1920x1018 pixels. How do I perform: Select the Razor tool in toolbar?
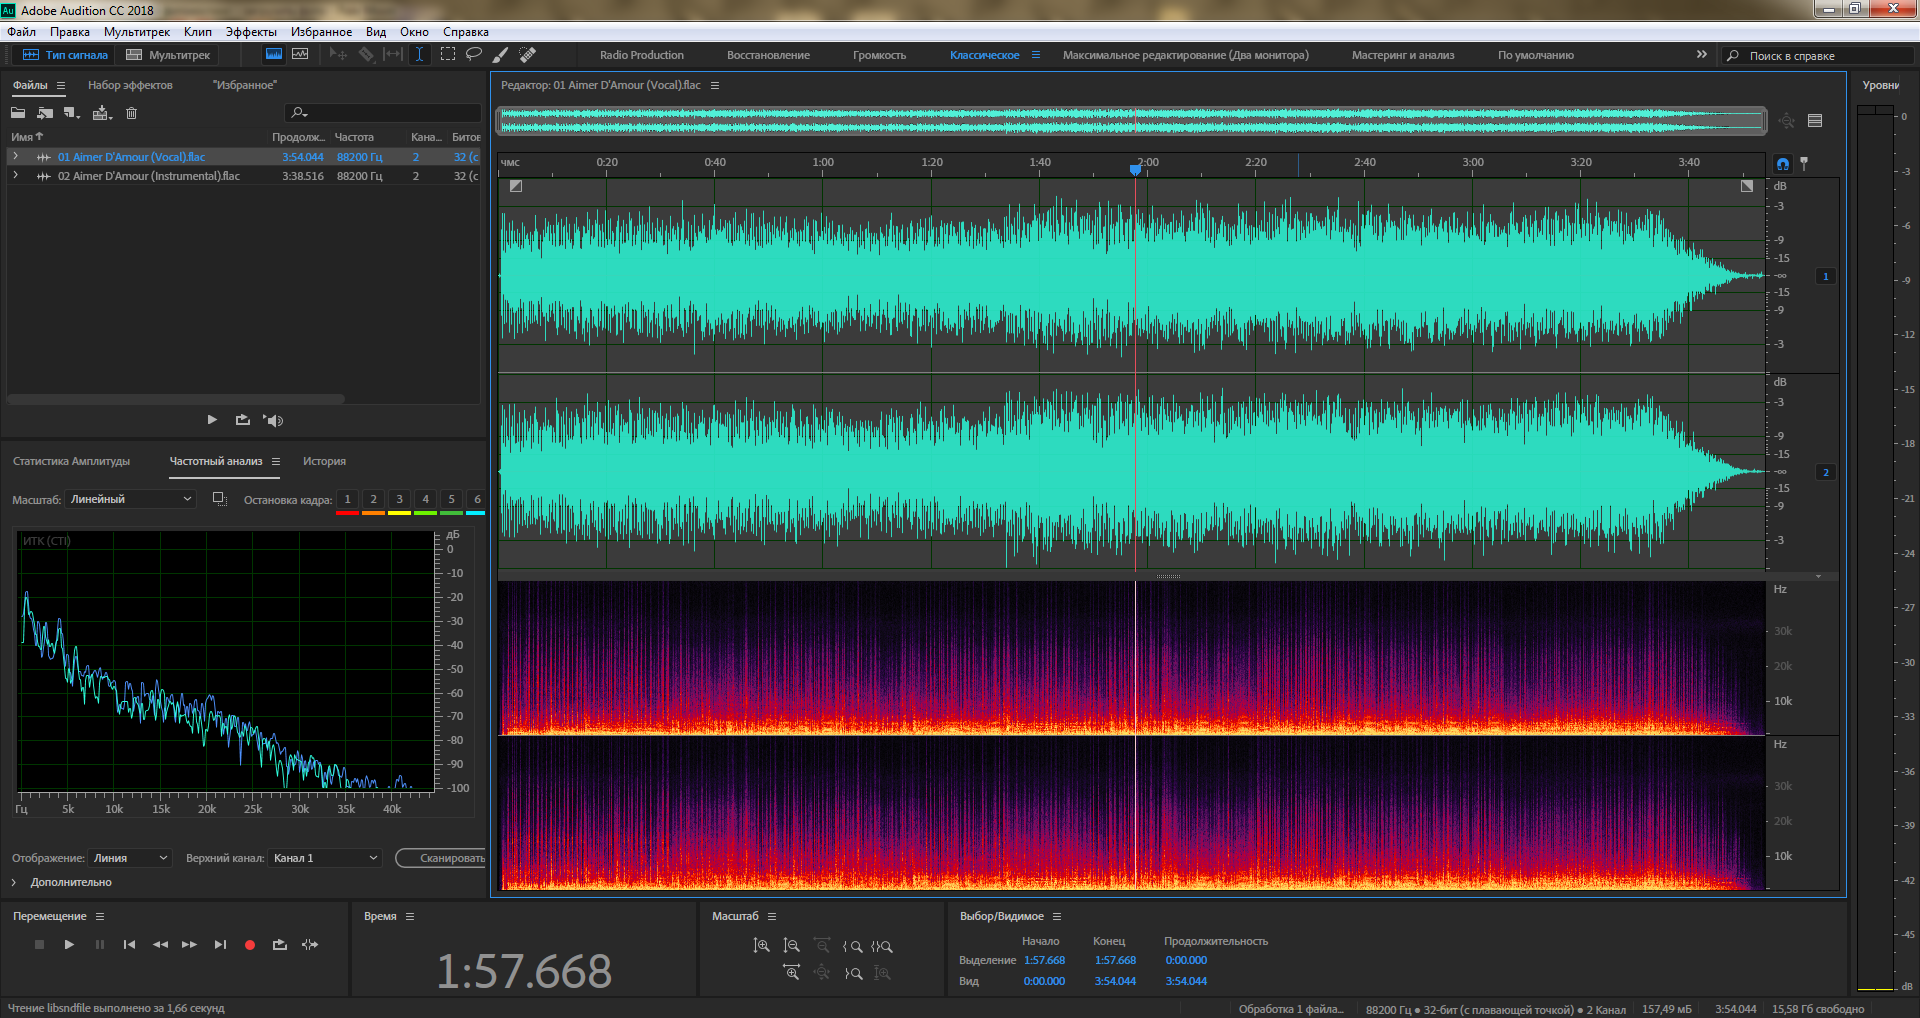pos(366,55)
